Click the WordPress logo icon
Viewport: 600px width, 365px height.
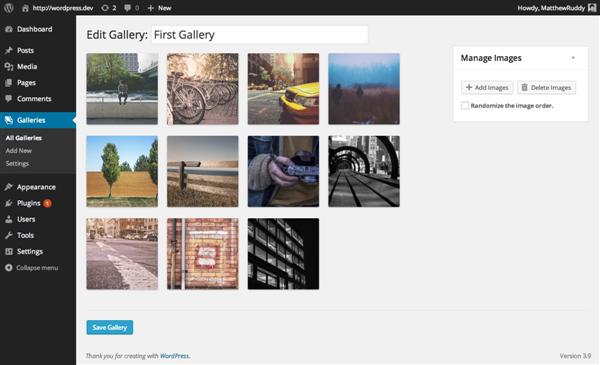(x=8, y=8)
